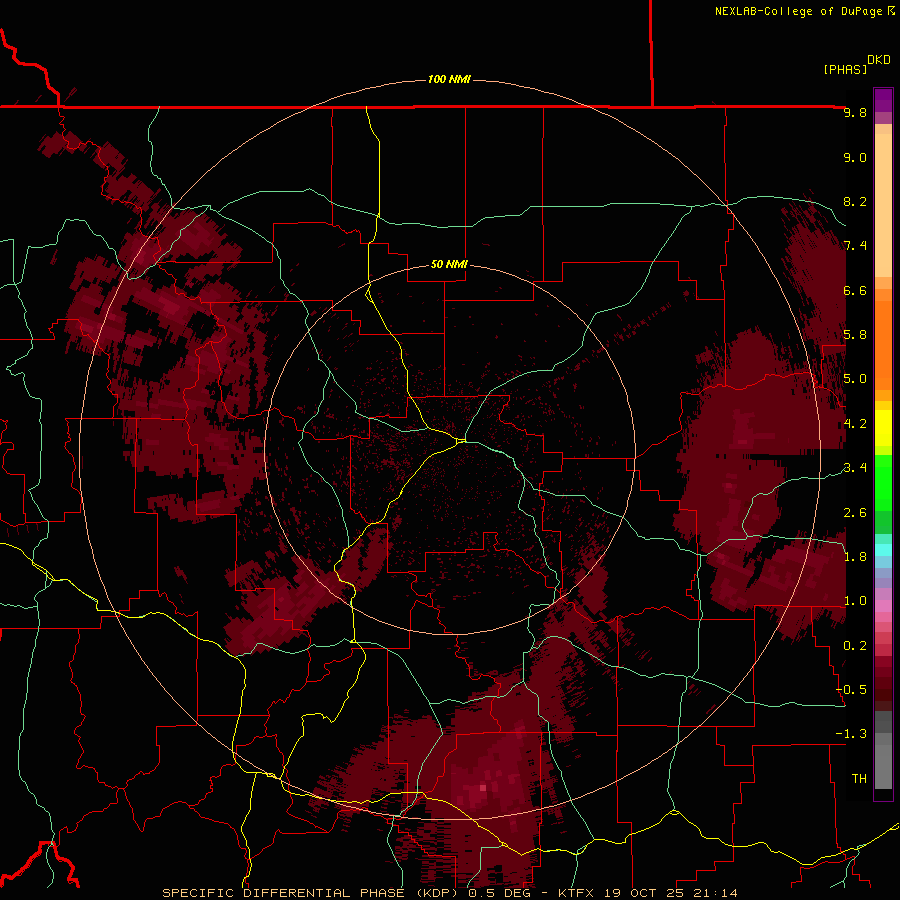Click the yellow segment of the color bar

pyautogui.click(x=883, y=428)
